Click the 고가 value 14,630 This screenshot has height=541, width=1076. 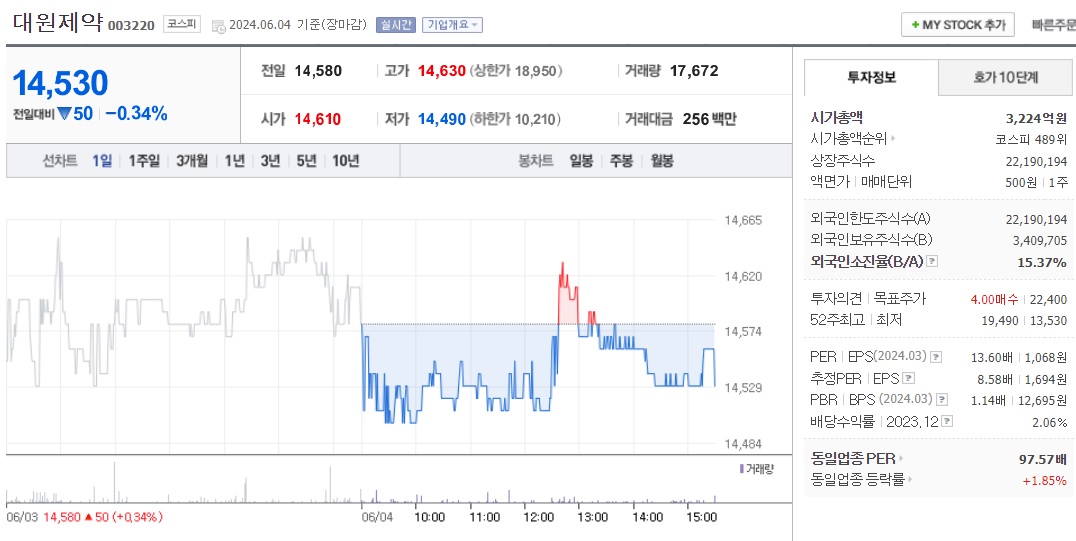(442, 71)
